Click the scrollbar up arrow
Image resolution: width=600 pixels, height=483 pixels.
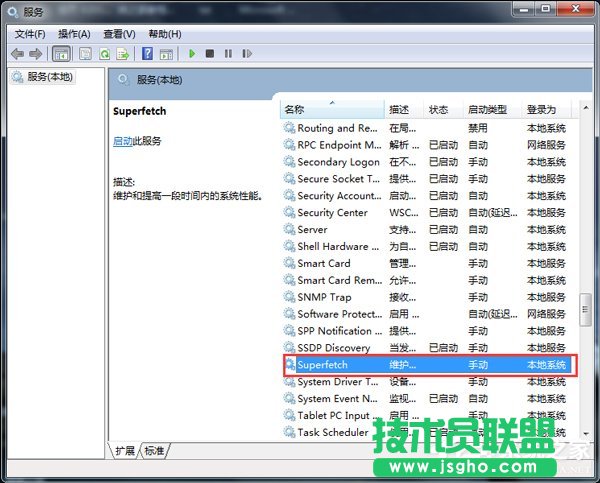586,108
